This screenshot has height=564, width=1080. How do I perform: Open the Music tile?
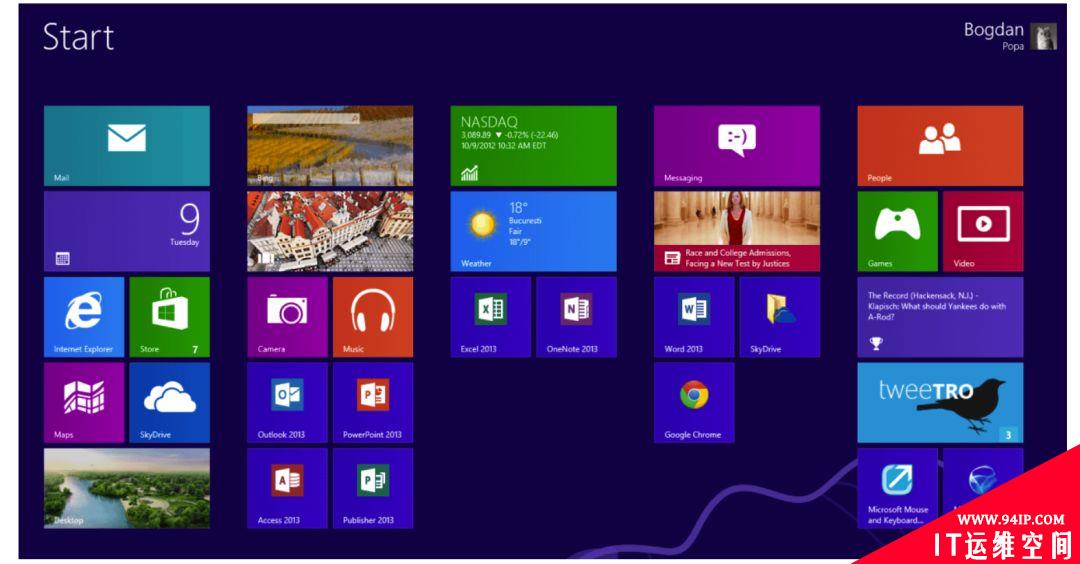[373, 317]
